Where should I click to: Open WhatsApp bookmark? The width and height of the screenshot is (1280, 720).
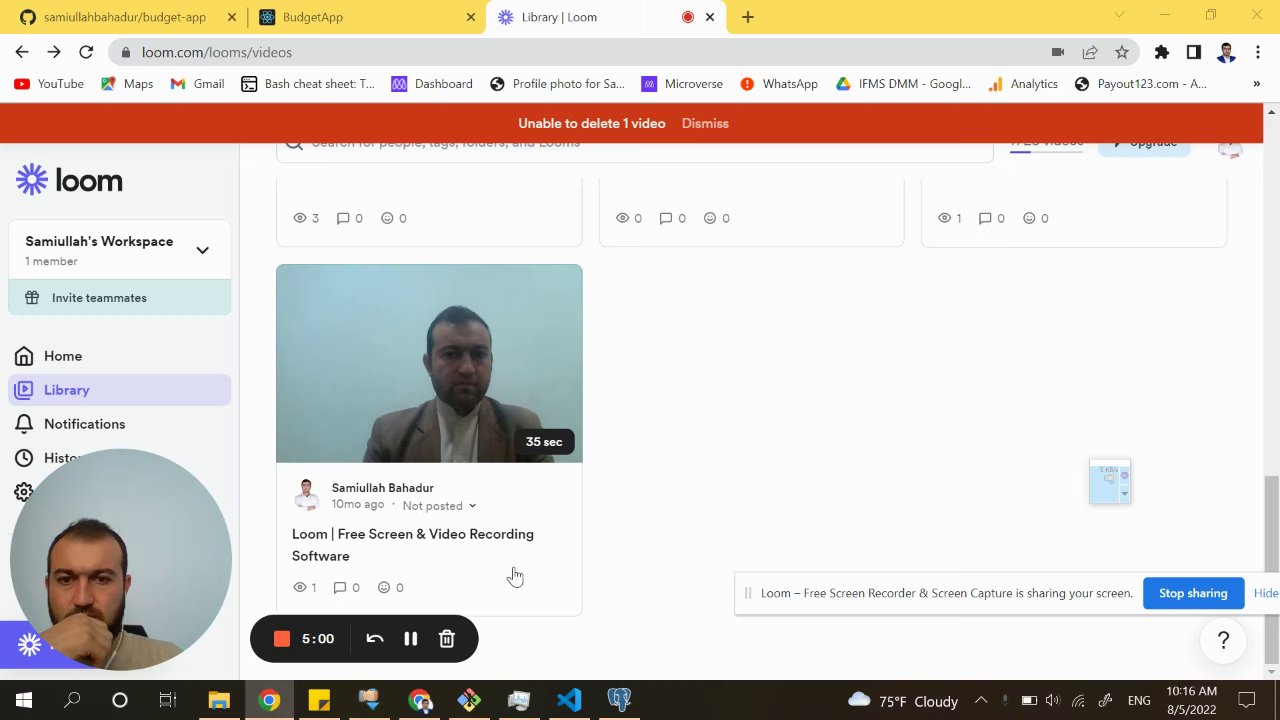tap(779, 84)
